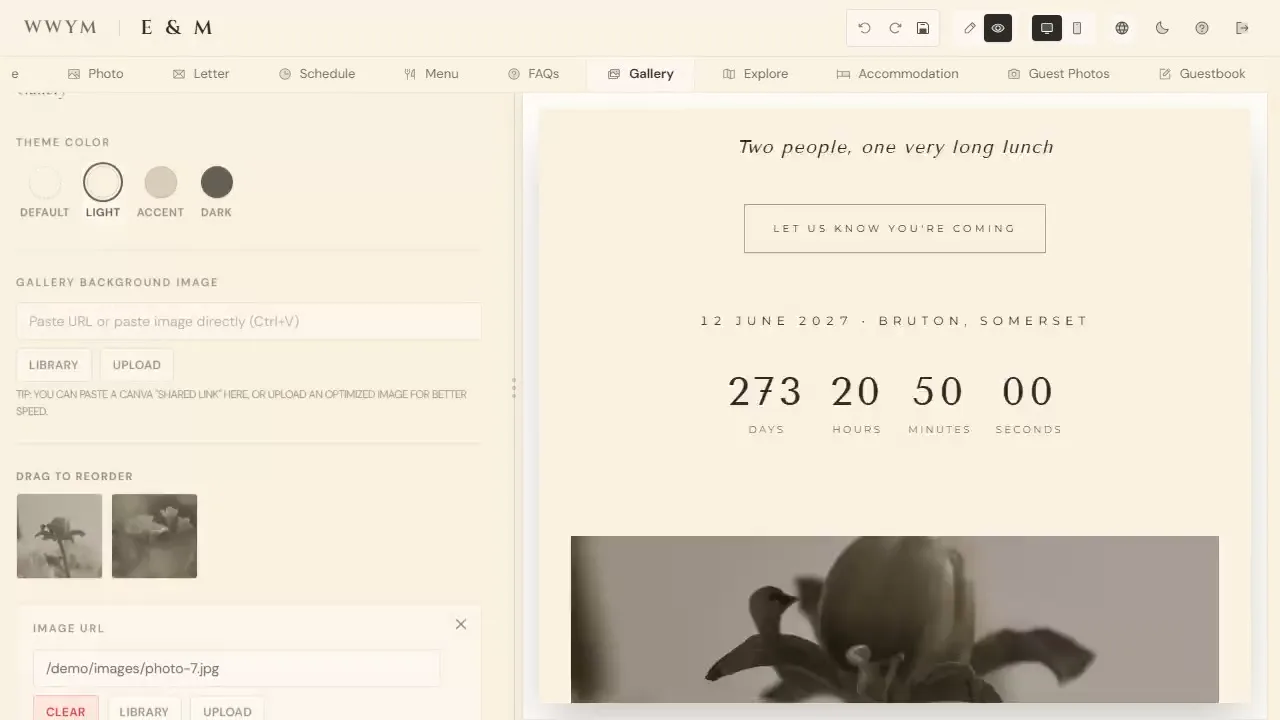Select desktop view monitor icon
Image resolution: width=1280 pixels, height=720 pixels.
(x=1047, y=28)
